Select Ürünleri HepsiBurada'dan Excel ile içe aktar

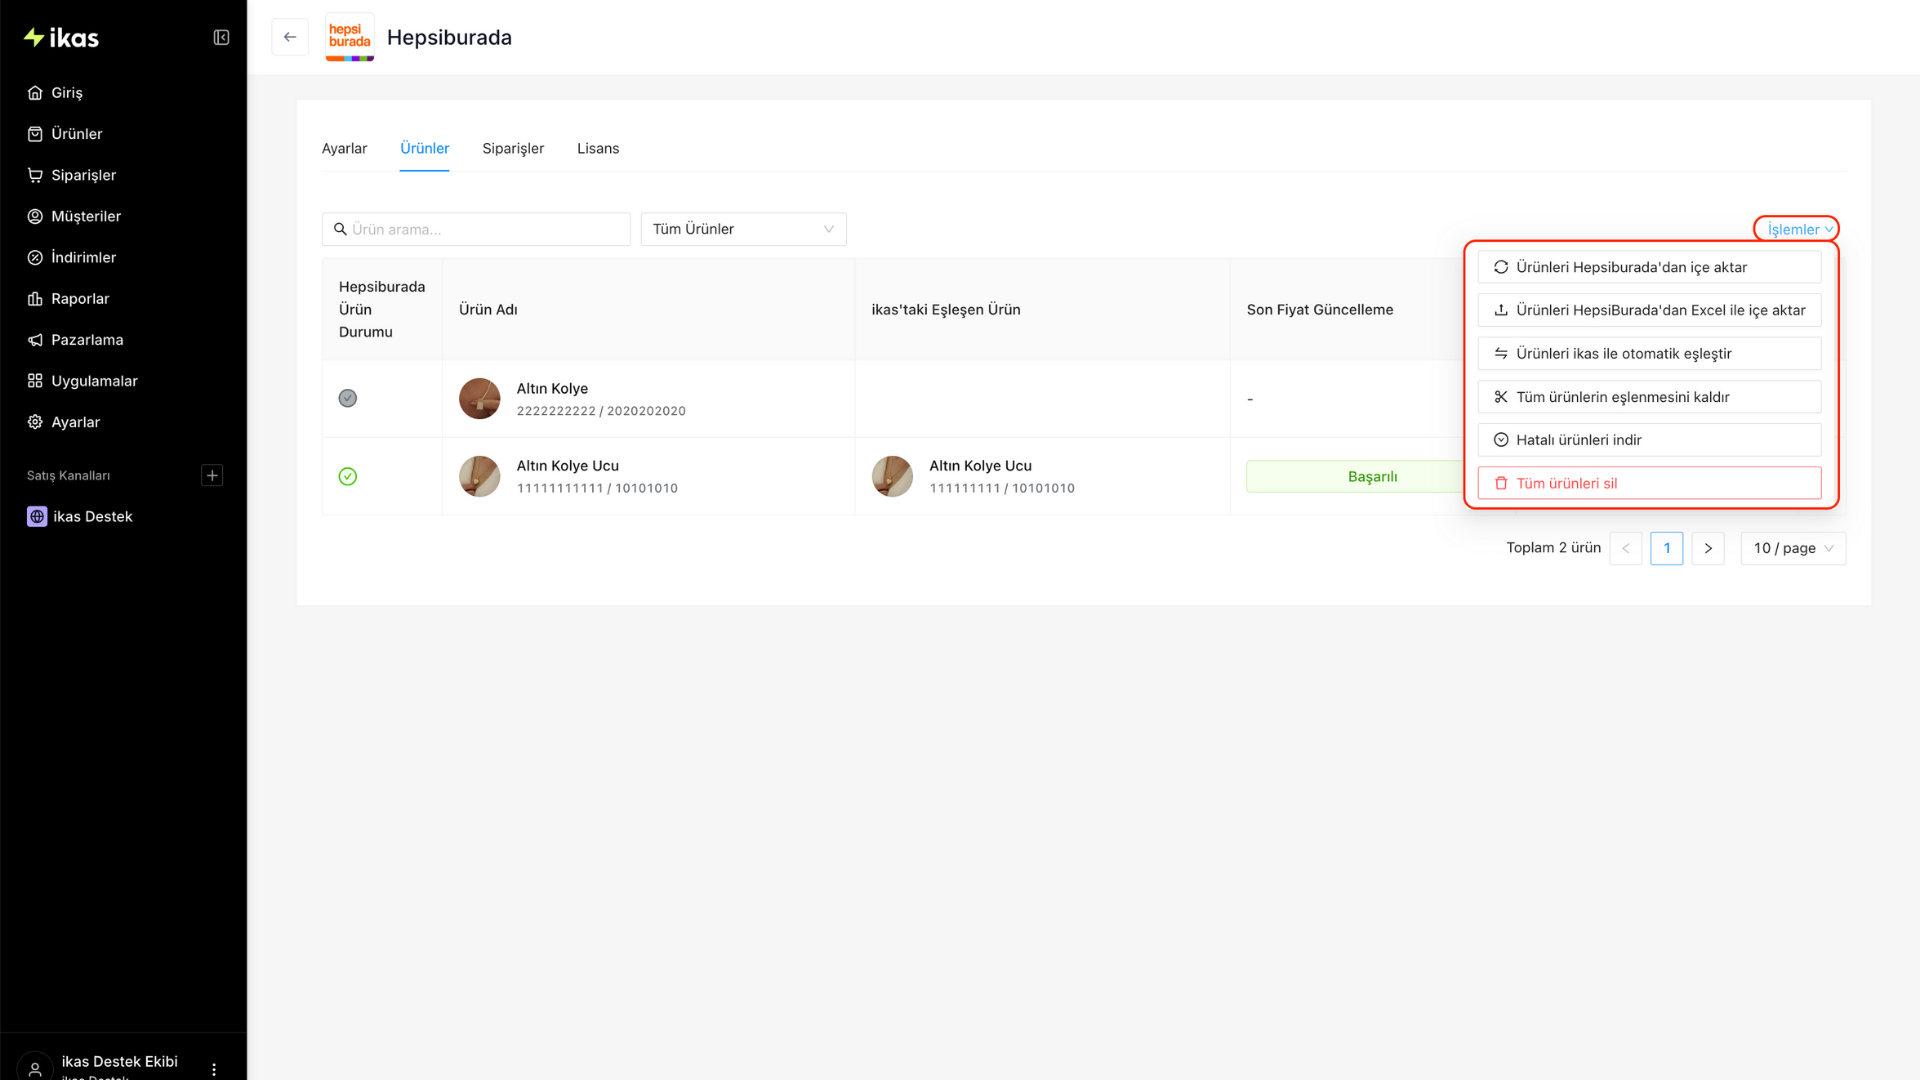1649,310
